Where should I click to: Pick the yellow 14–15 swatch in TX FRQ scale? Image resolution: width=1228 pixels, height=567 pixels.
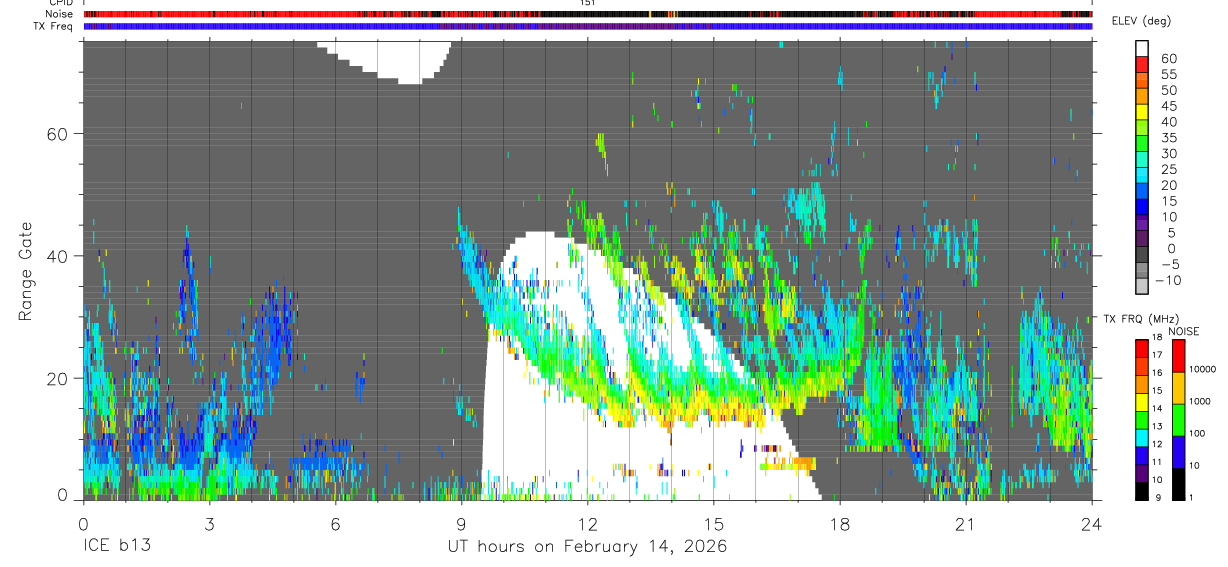click(x=1142, y=402)
